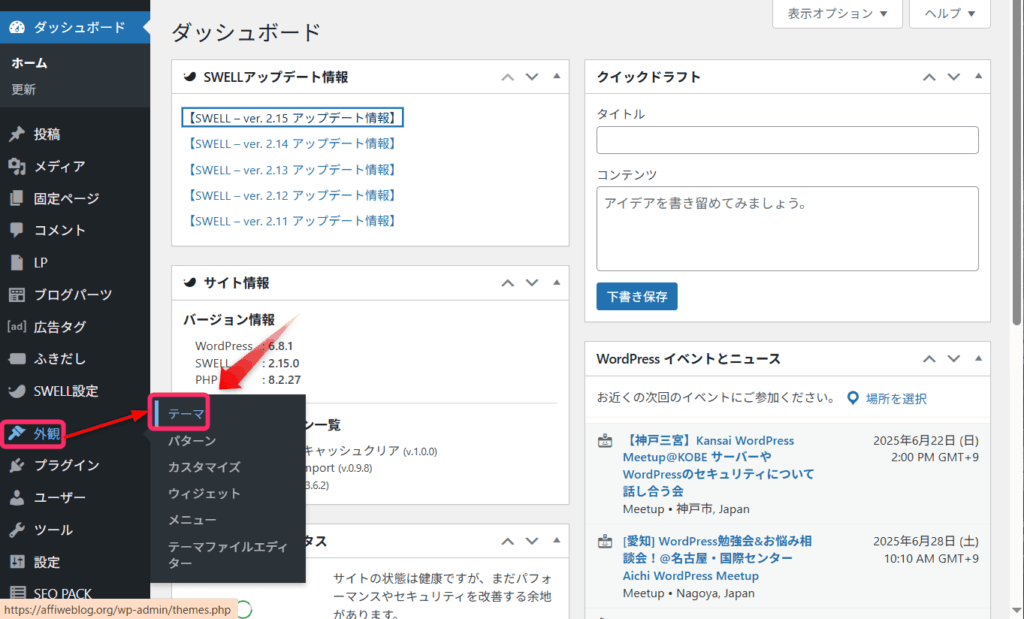Click the pages icon beside 固定ページ
Viewport: 1024px width, 619px height.
tap(17, 198)
